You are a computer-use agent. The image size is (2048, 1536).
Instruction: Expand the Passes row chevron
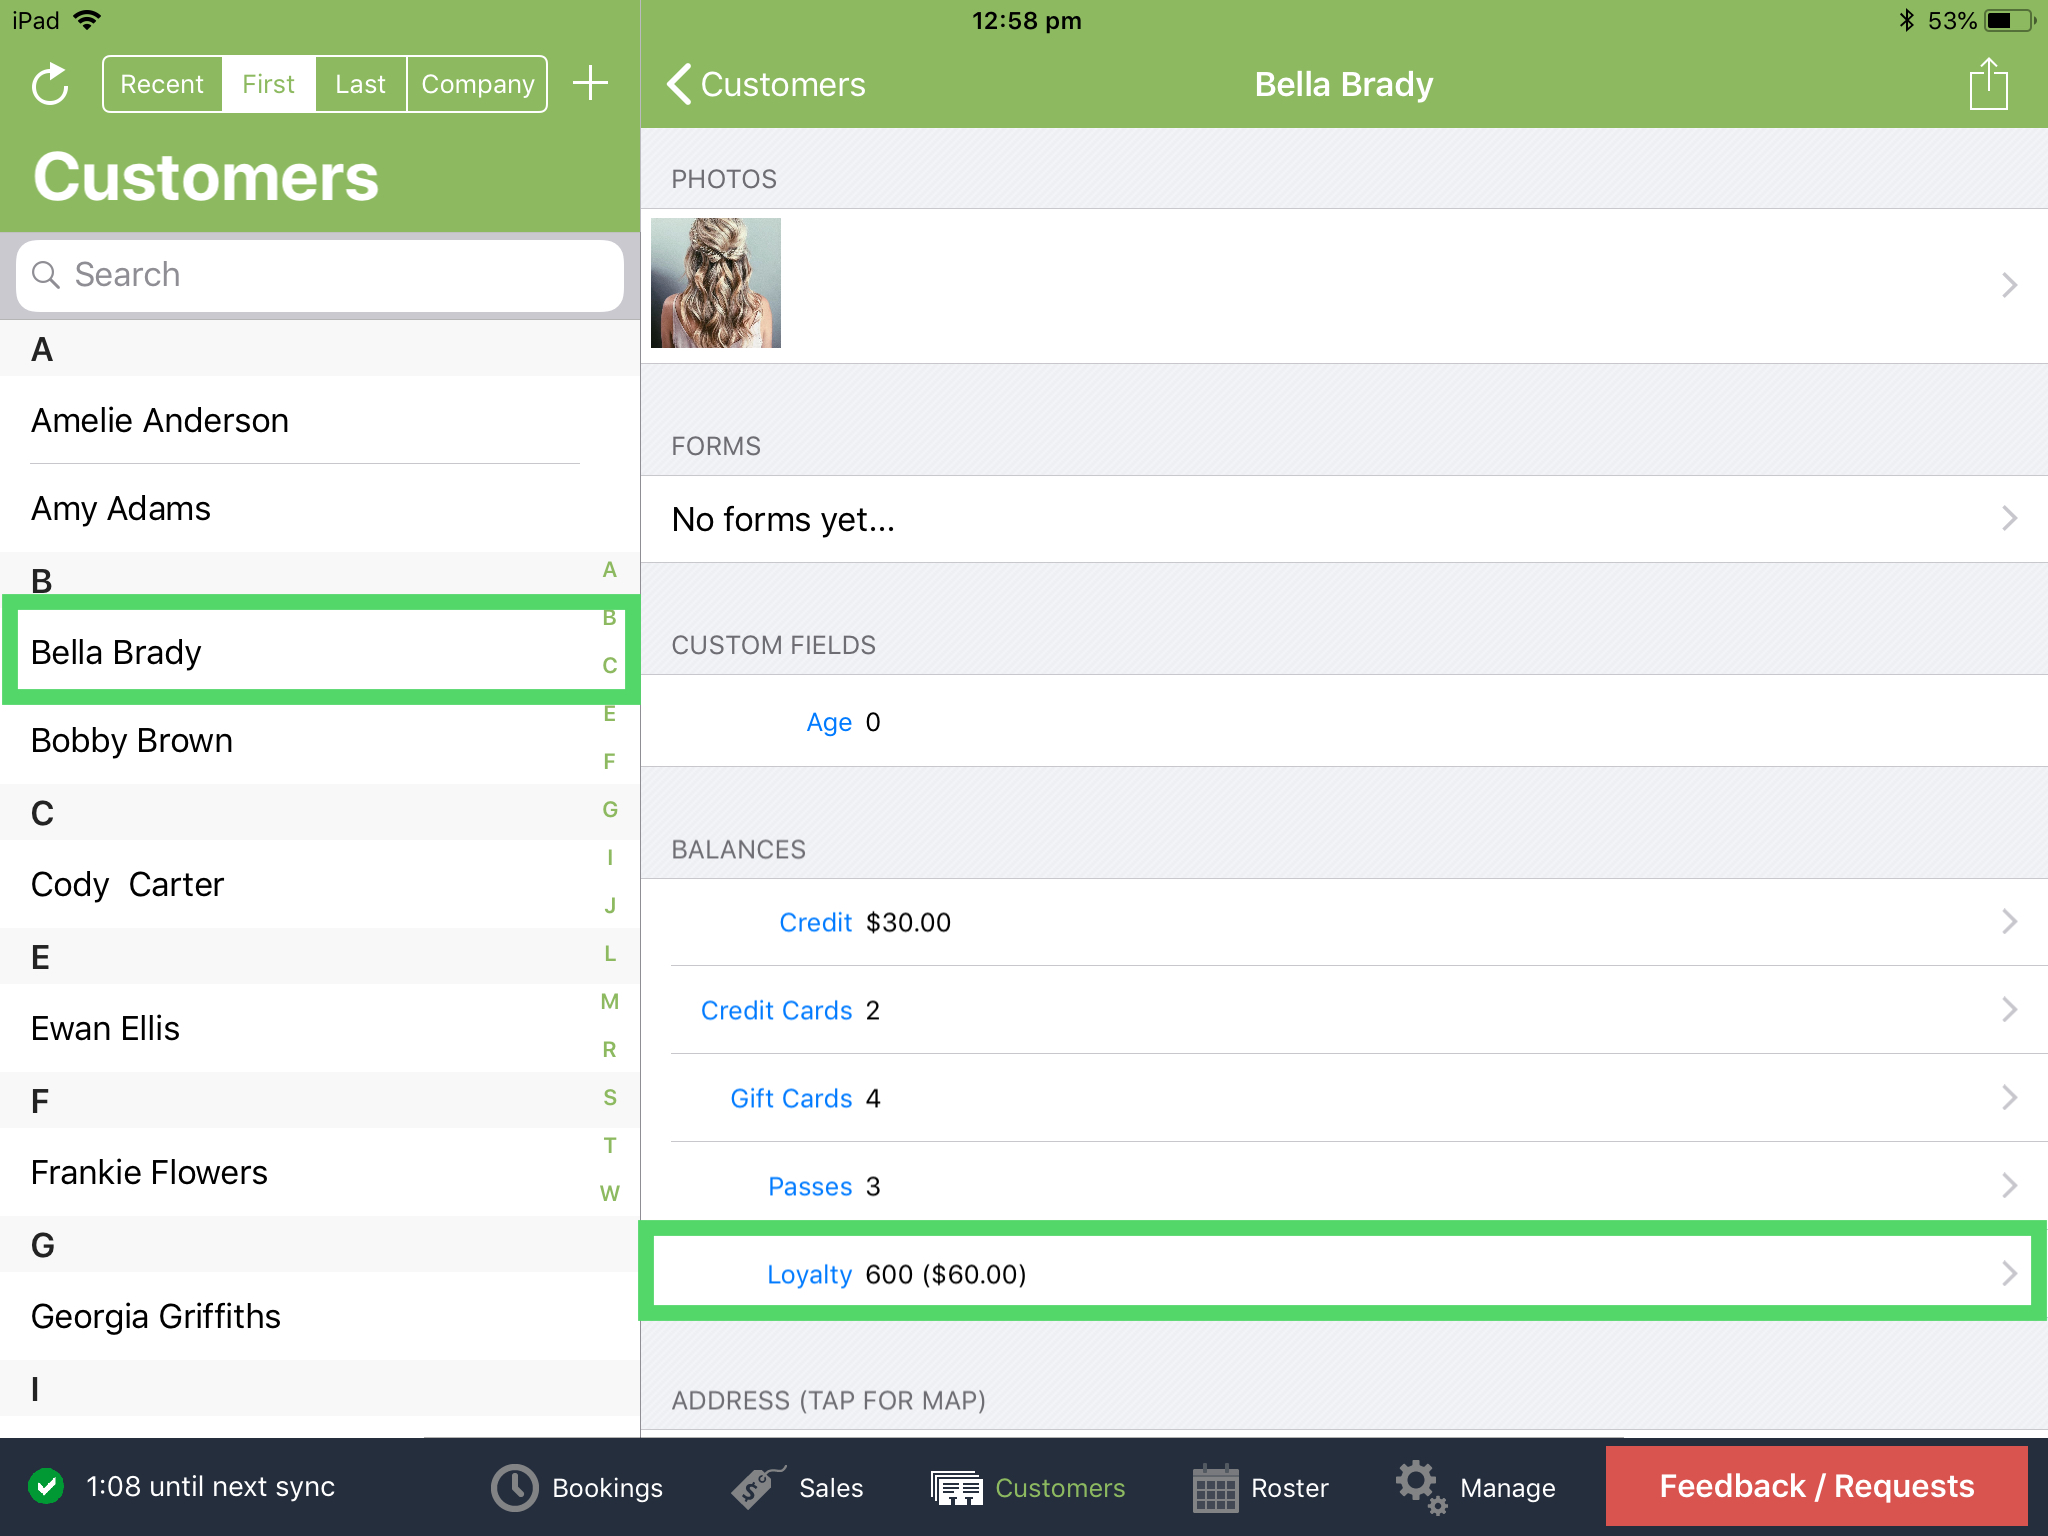coord(2009,1185)
